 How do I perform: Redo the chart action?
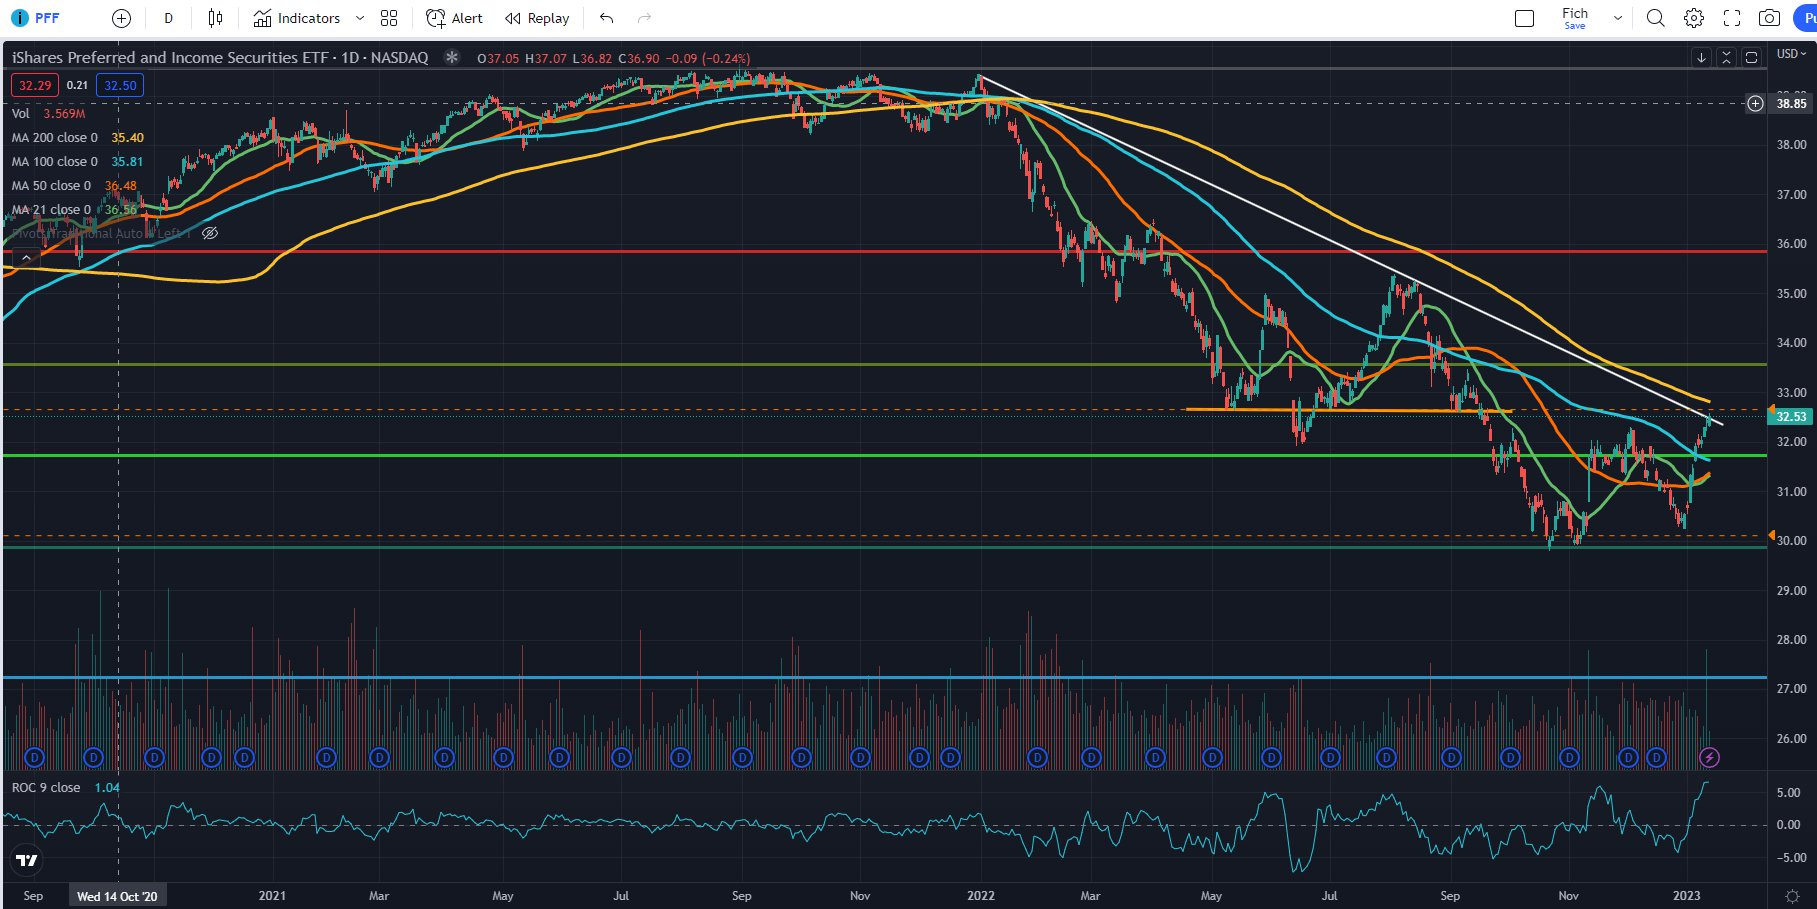644,18
